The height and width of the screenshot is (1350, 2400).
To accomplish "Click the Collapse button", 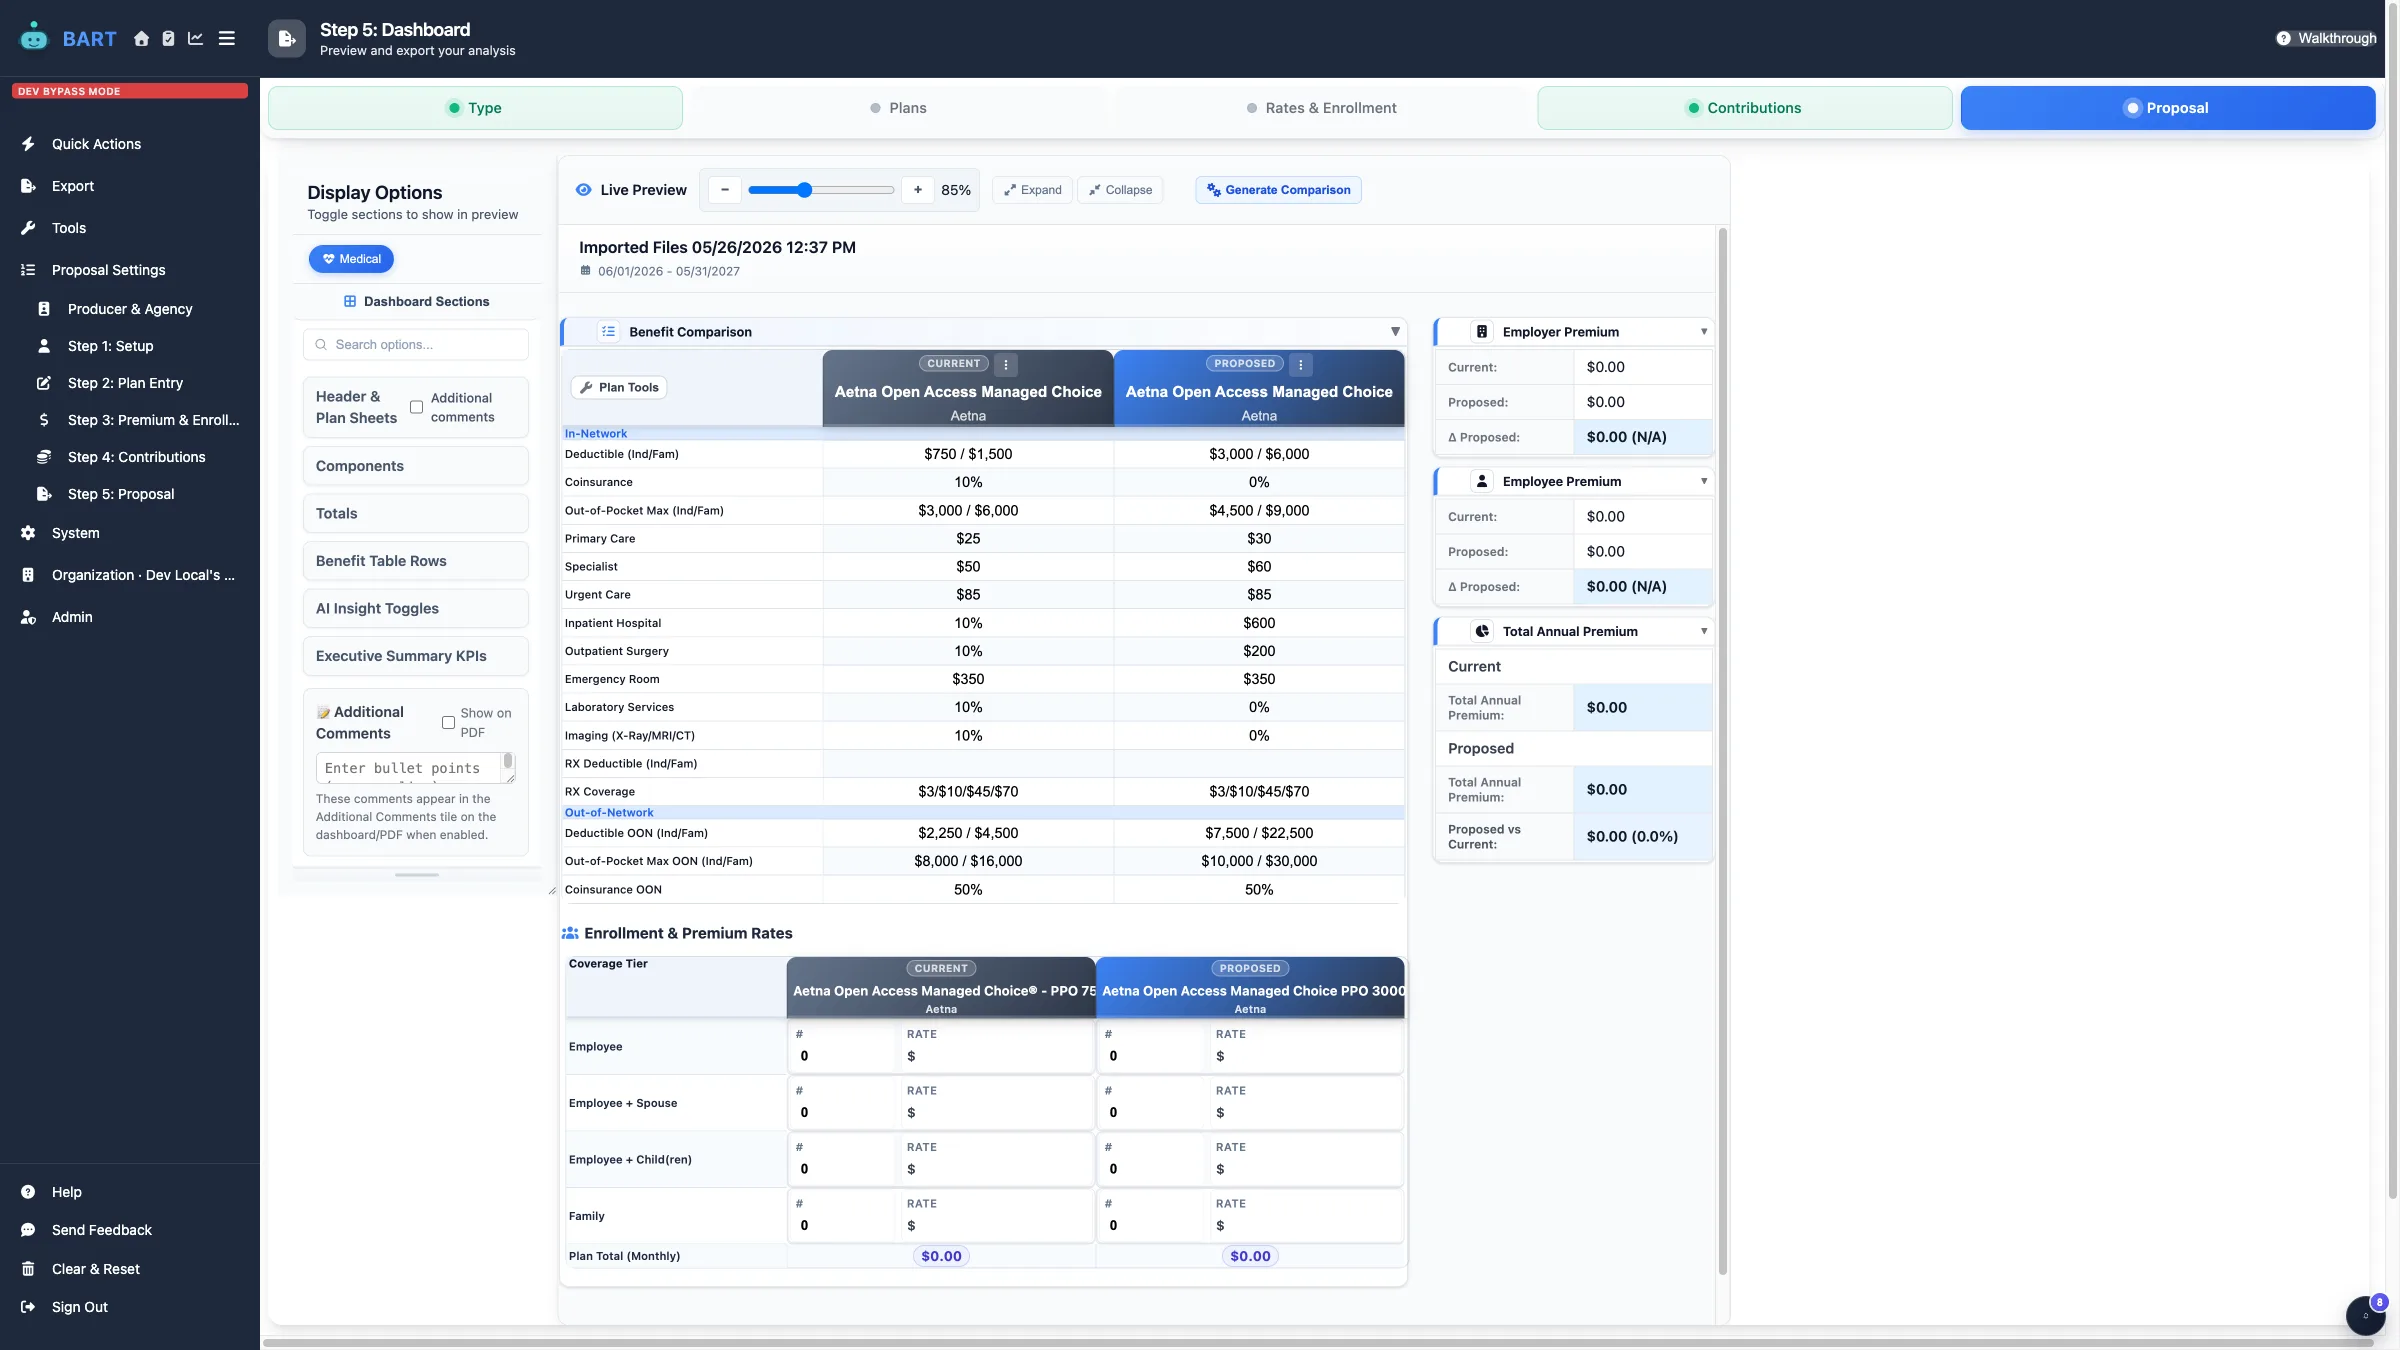I will point(1120,190).
